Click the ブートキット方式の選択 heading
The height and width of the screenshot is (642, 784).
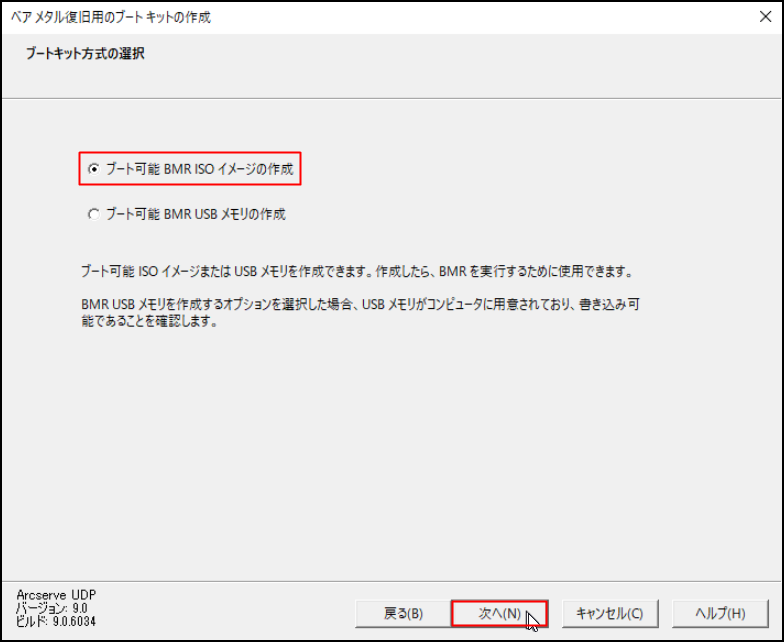[85, 54]
